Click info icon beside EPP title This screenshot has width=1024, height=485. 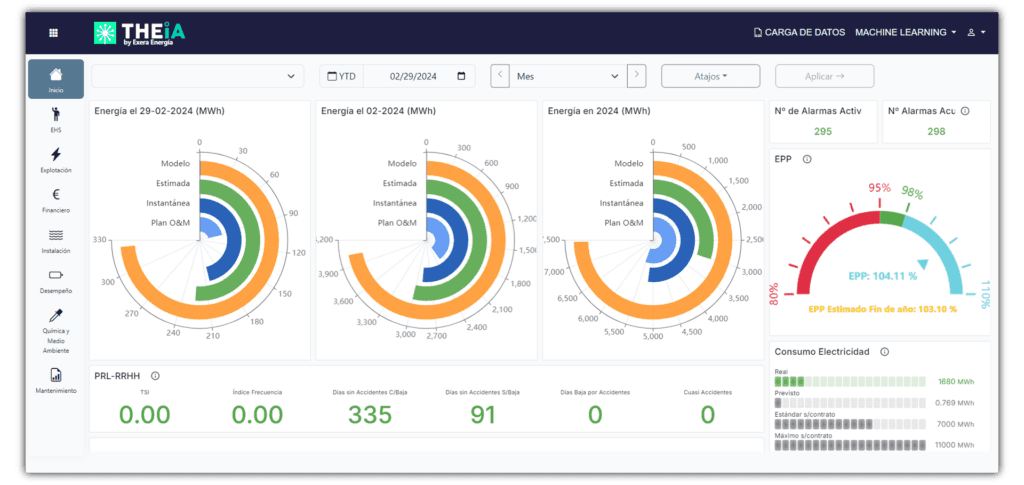pyautogui.click(x=807, y=159)
